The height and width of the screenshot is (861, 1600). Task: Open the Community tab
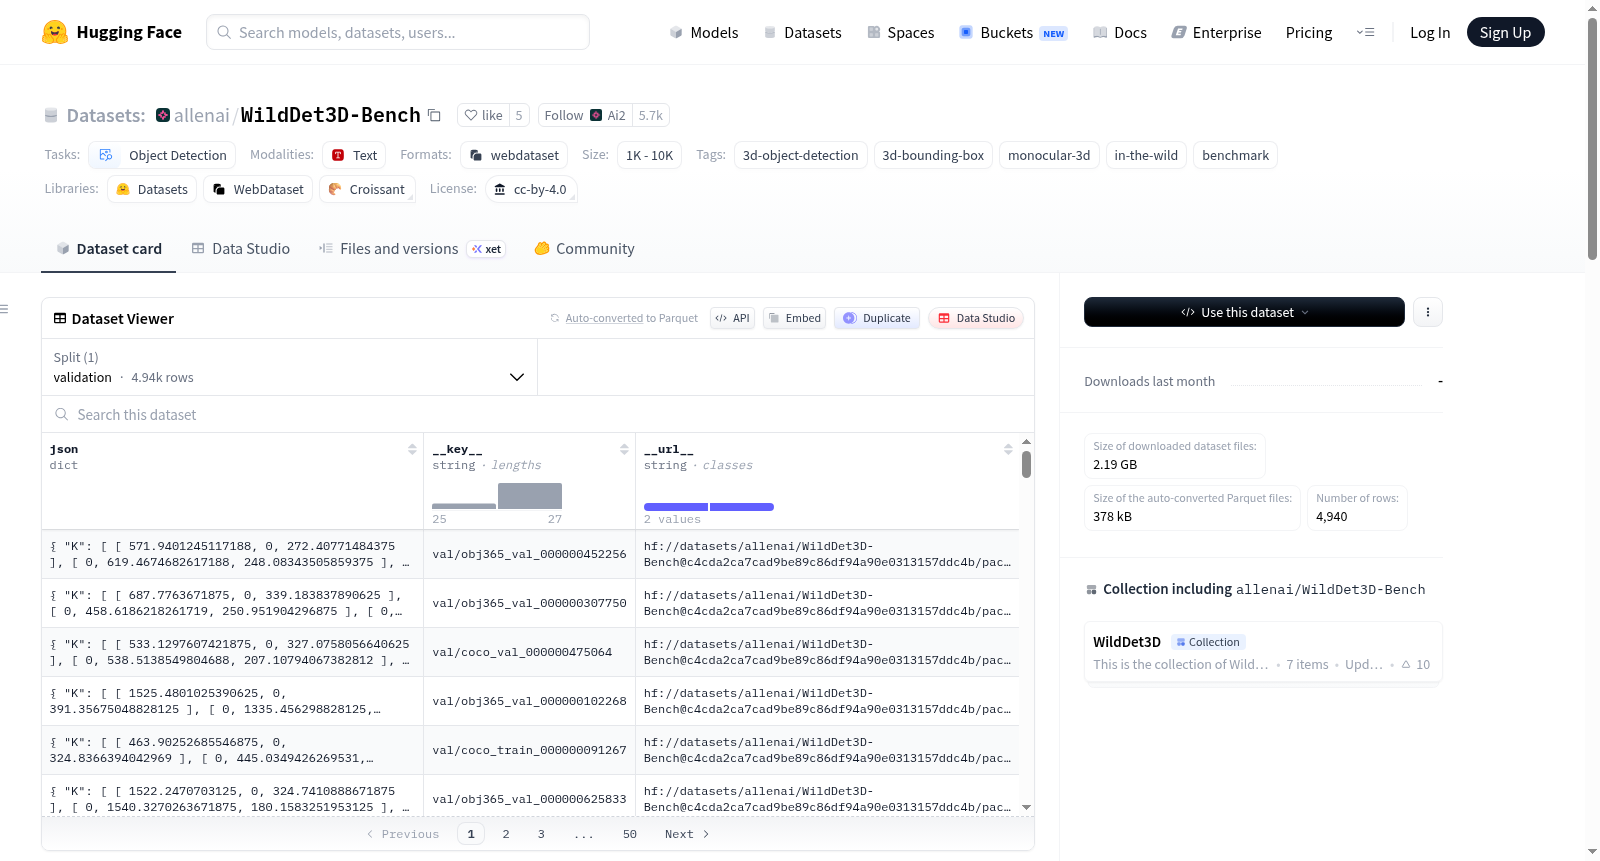pyautogui.click(x=584, y=249)
